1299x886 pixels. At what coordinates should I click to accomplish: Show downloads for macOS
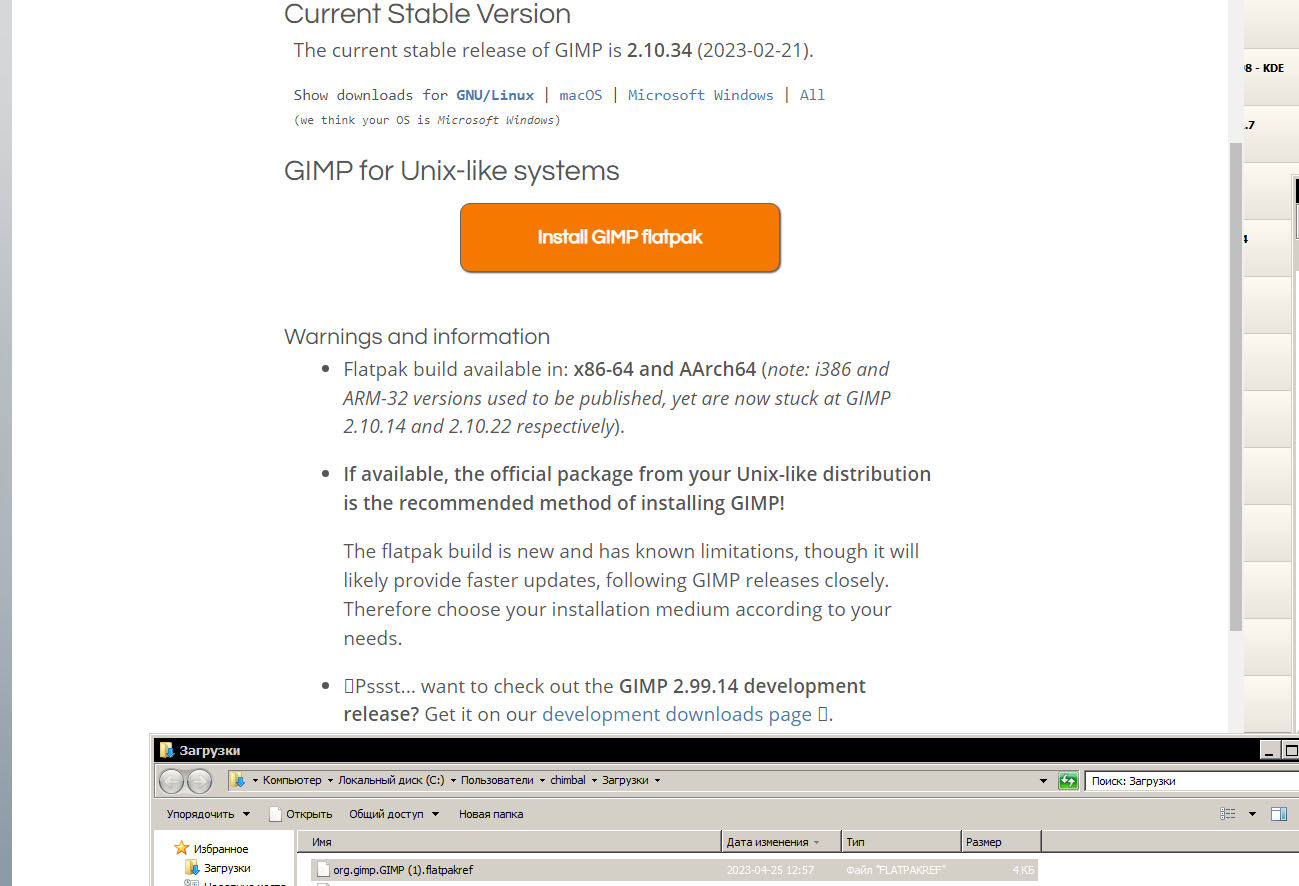(x=581, y=95)
